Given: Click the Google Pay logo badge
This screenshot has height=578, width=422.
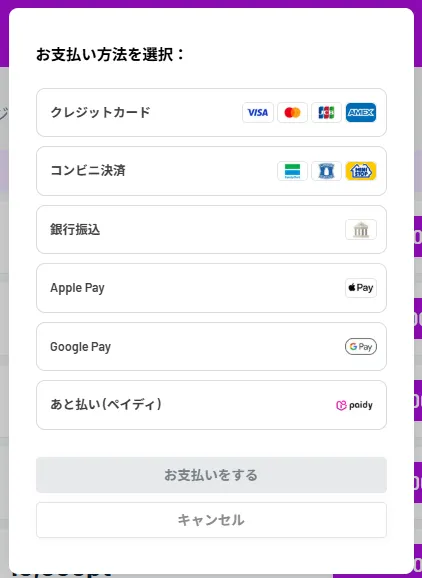Looking at the screenshot, I should click(x=361, y=347).
